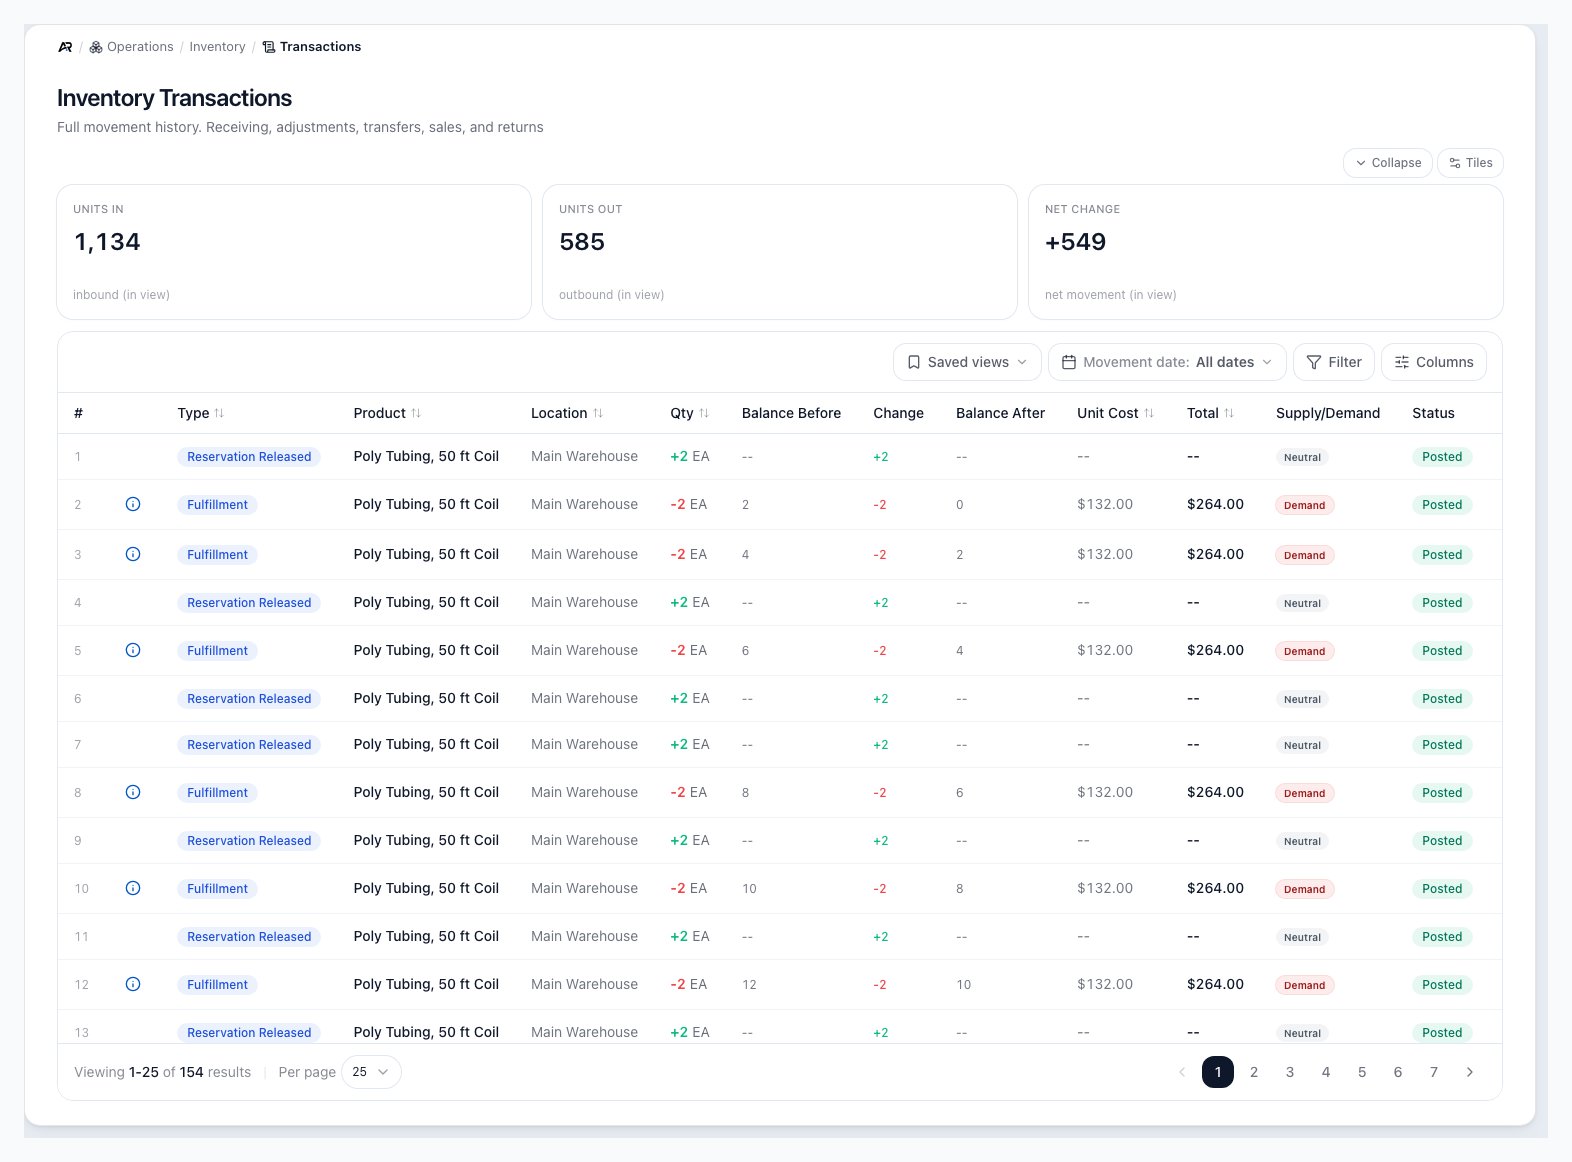Click Demand badge in row 3
The image size is (1572, 1162).
coord(1304,555)
